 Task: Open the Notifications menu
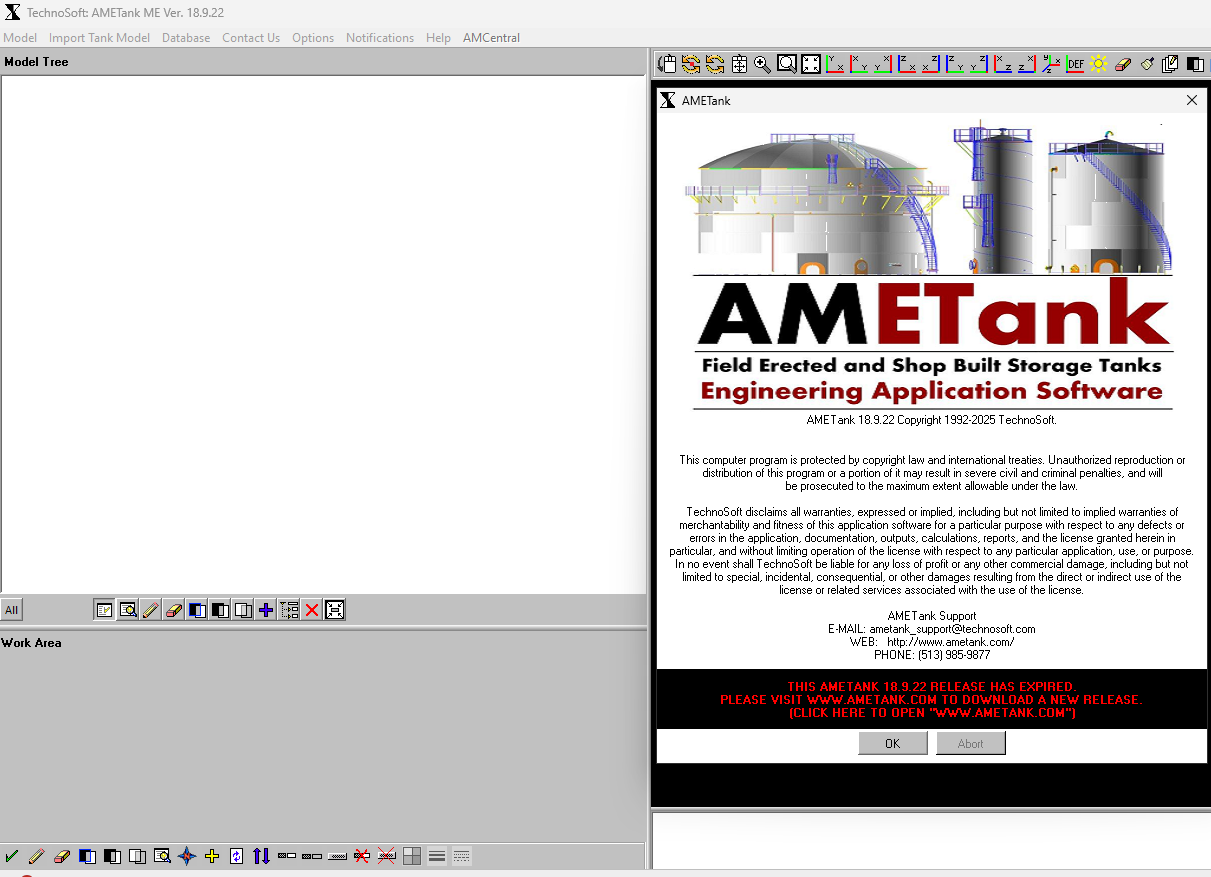tap(380, 38)
